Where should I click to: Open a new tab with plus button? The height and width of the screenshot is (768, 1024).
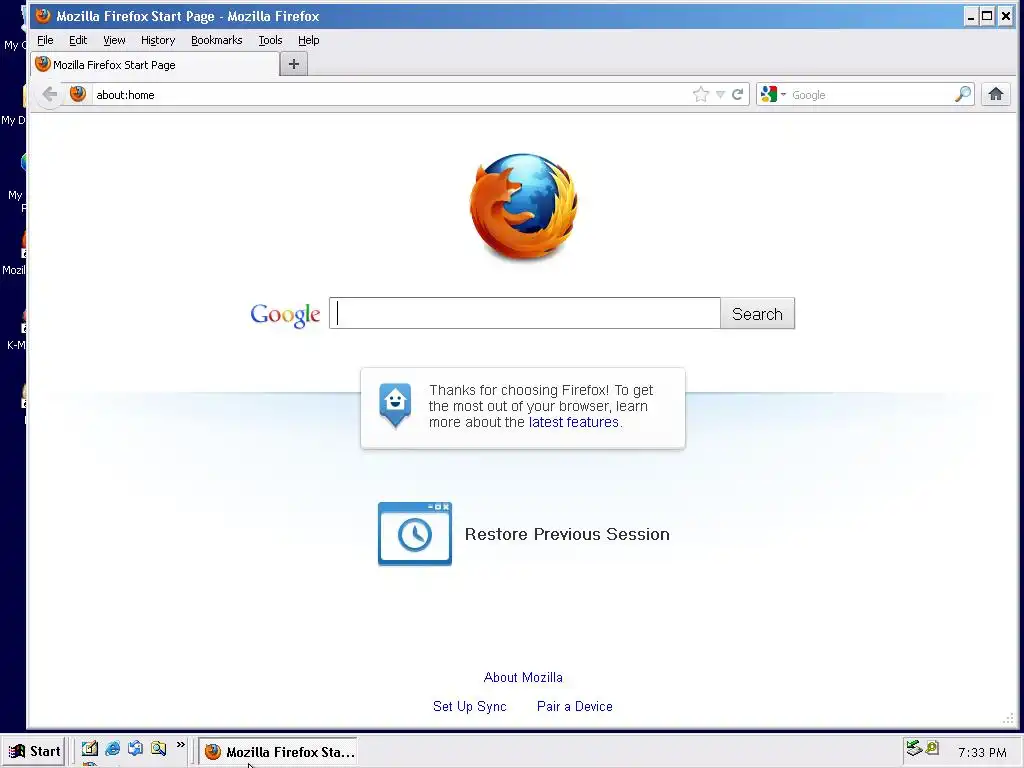tap(294, 64)
